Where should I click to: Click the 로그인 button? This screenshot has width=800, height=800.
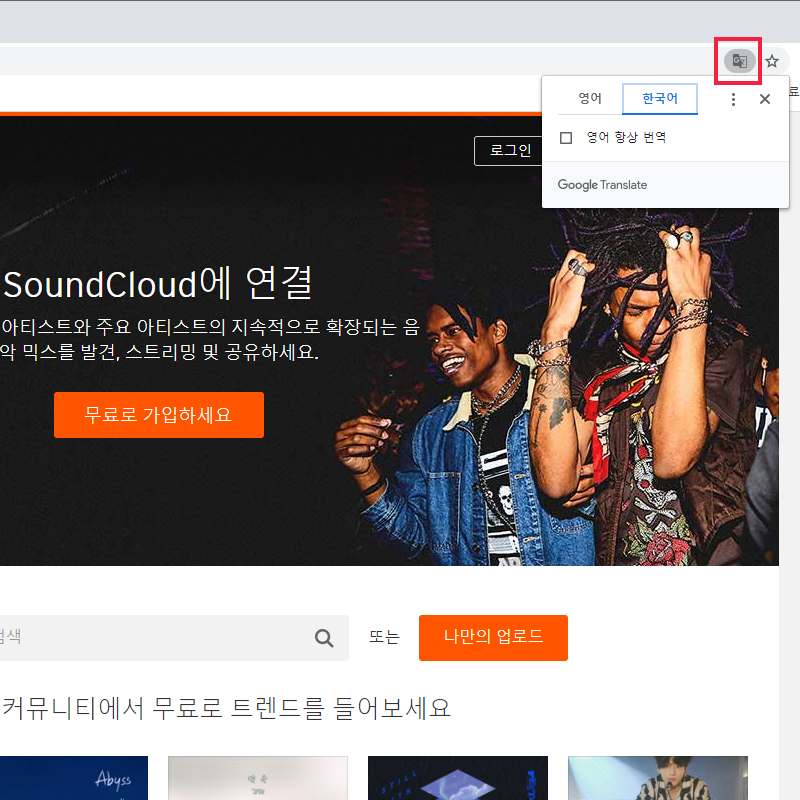coord(508,151)
